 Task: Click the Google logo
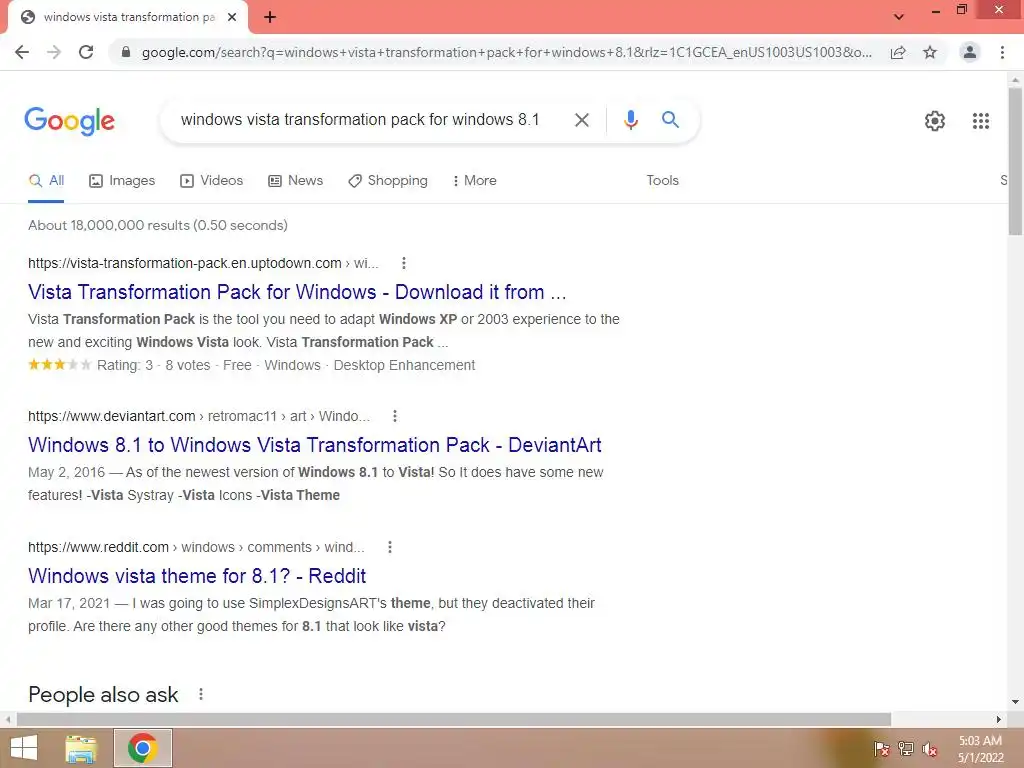pos(69,121)
